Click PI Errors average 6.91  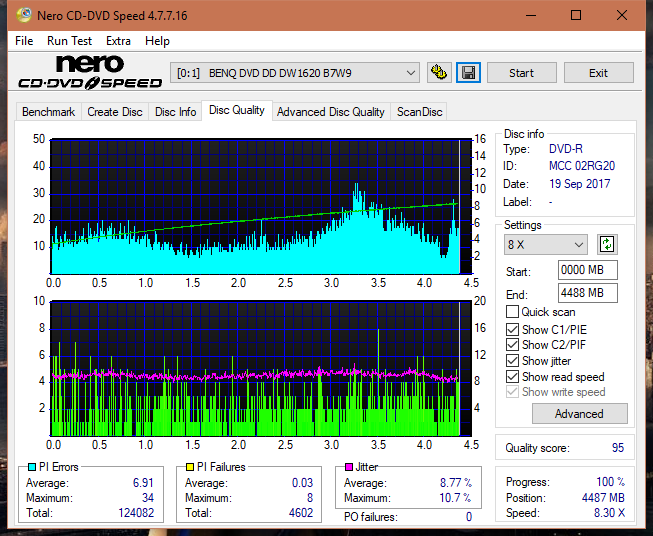[143, 483]
